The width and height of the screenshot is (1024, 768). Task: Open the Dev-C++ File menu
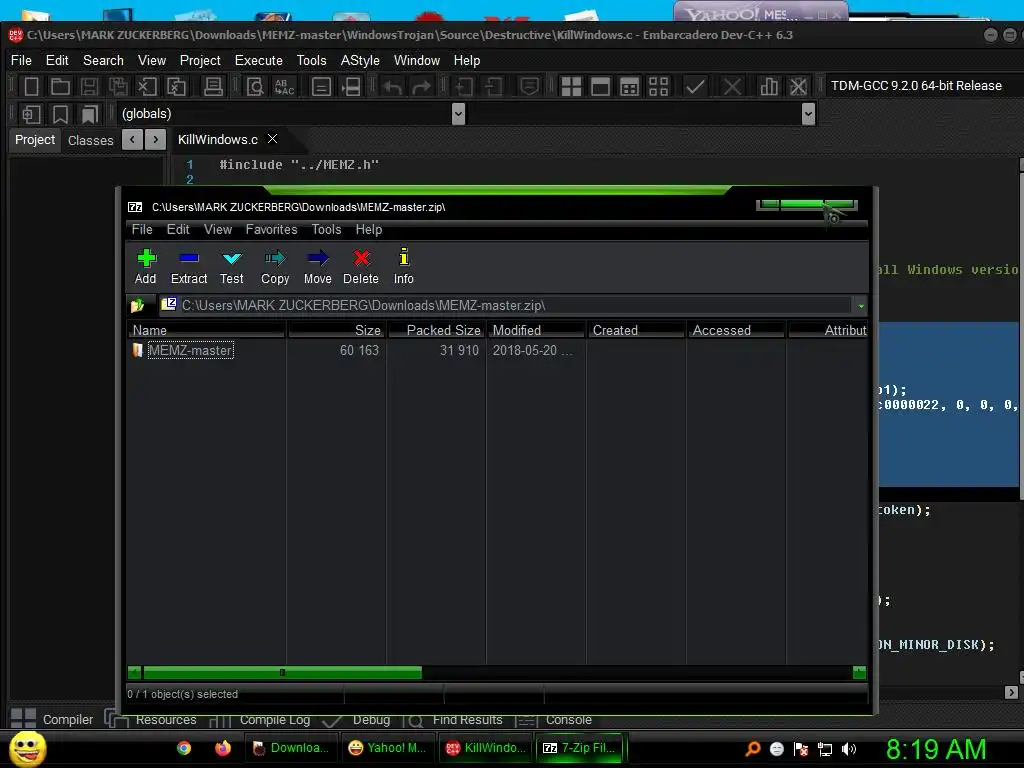(x=21, y=60)
